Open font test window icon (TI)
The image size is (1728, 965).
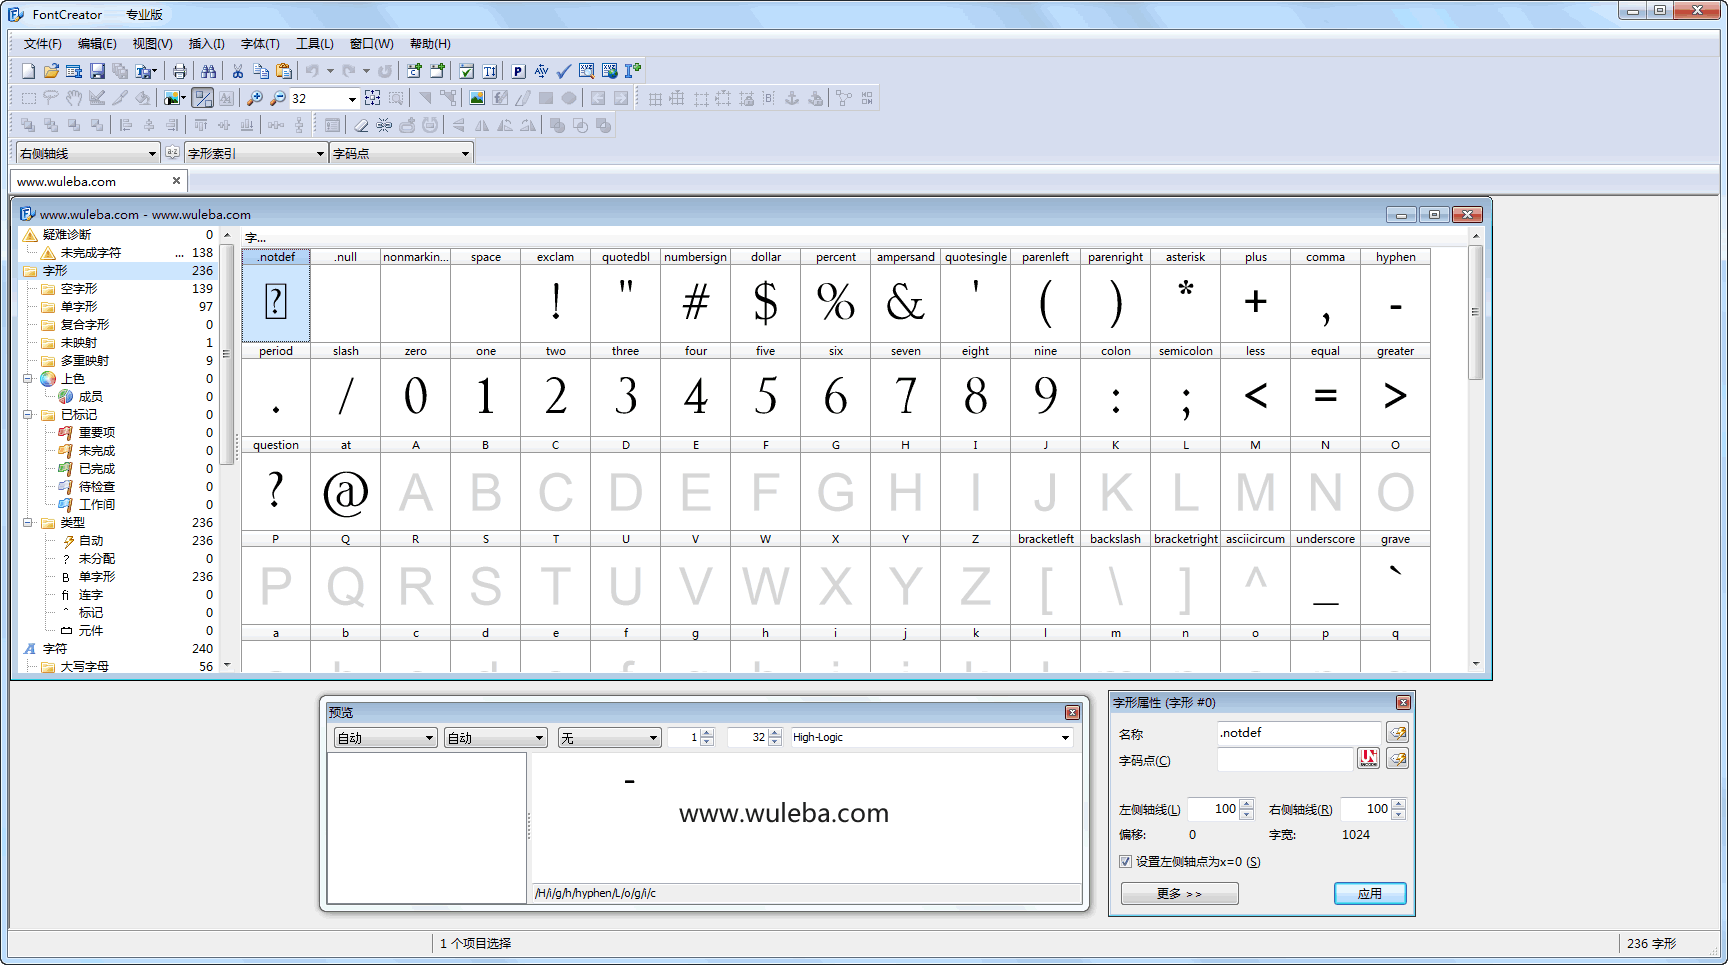pos(490,71)
